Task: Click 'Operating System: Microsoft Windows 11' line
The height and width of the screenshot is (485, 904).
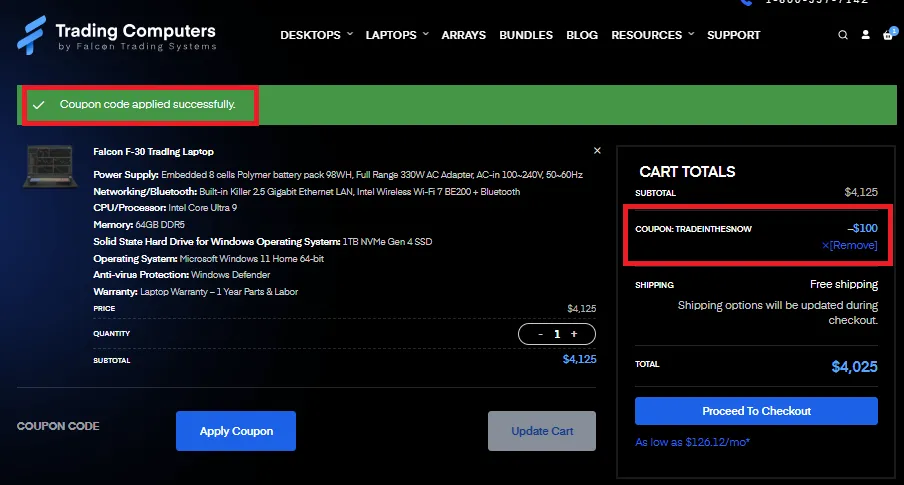Action: point(209,259)
